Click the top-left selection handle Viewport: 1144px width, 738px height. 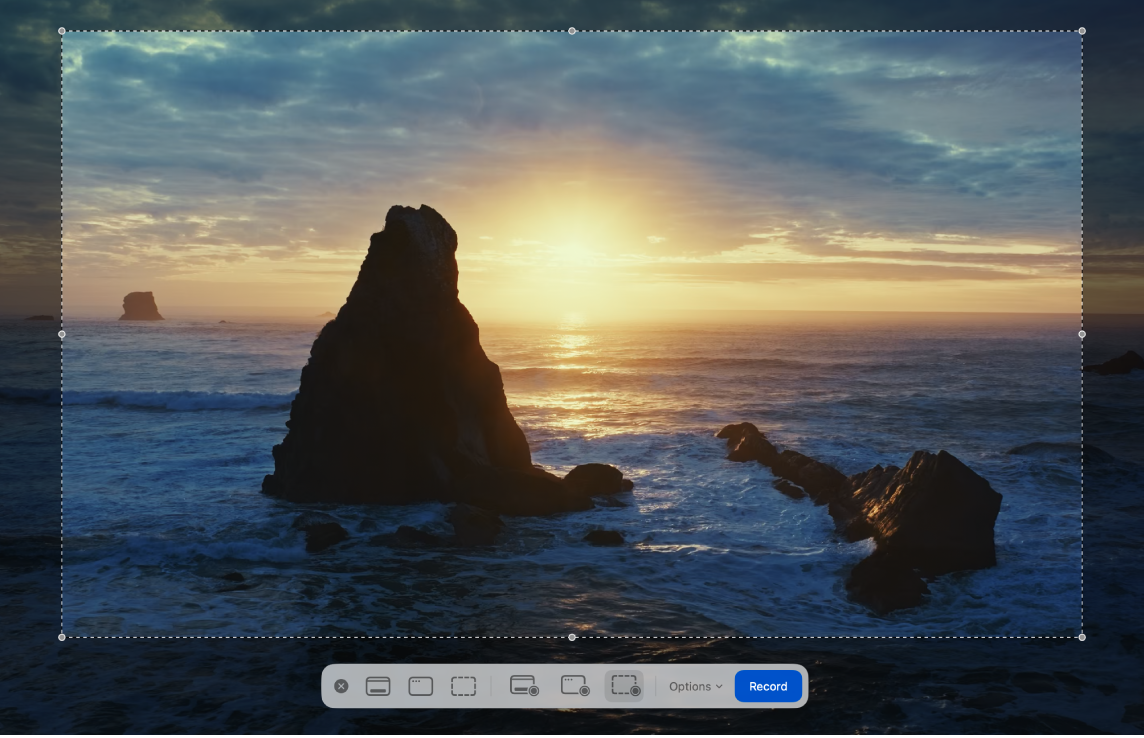coord(62,31)
